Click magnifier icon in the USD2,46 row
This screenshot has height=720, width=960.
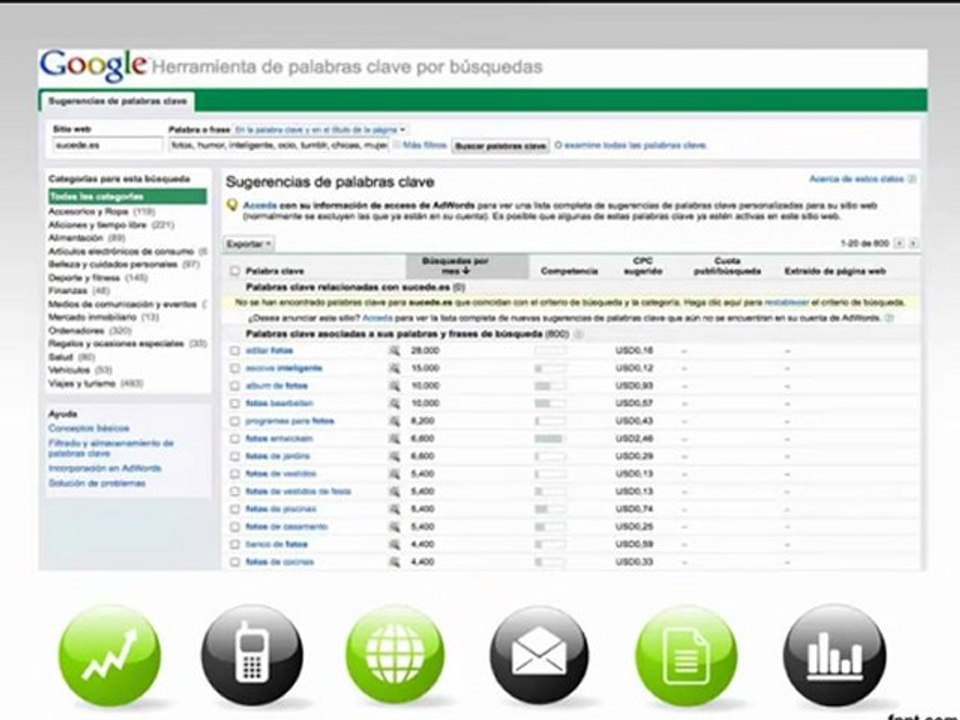394,439
